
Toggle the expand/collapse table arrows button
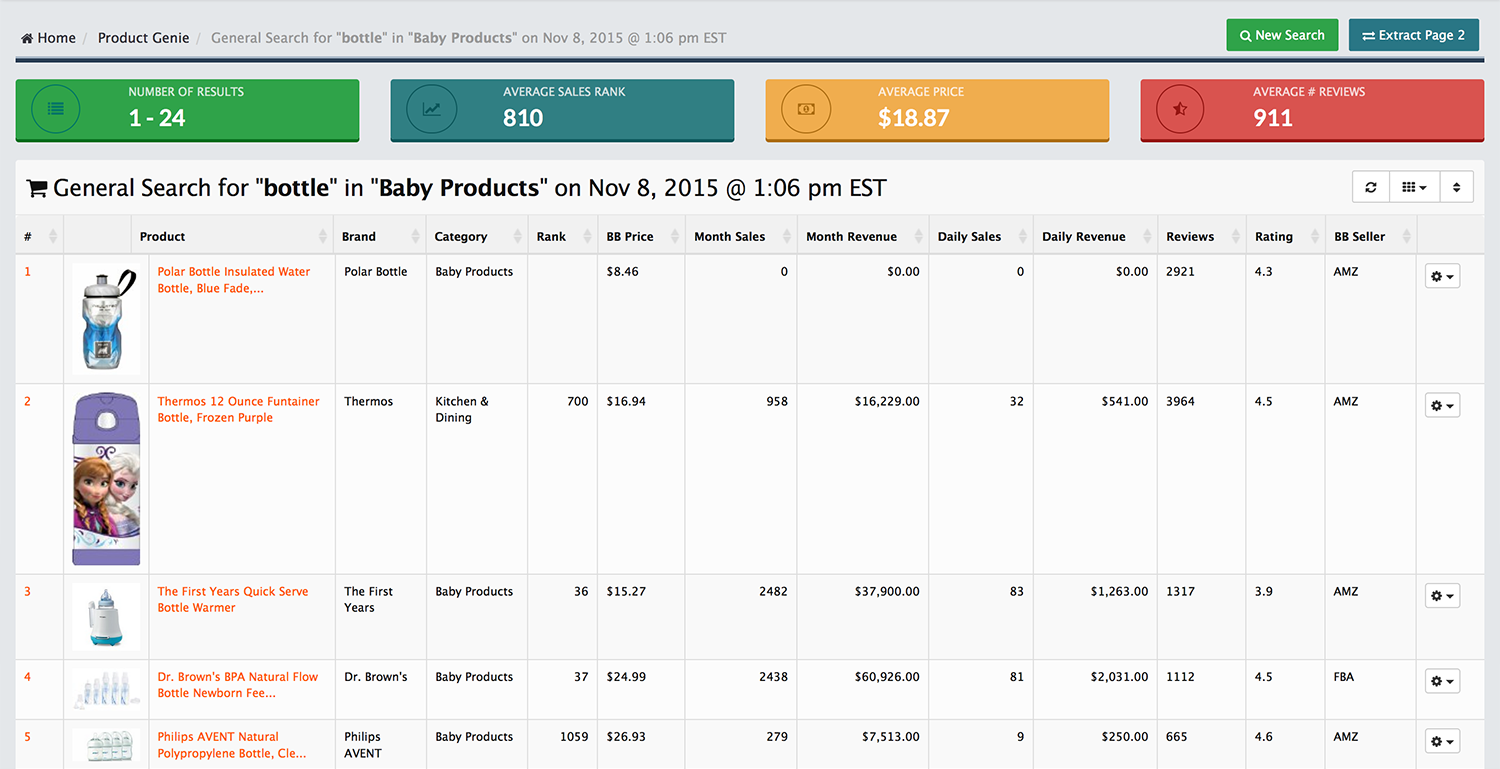[1457, 187]
